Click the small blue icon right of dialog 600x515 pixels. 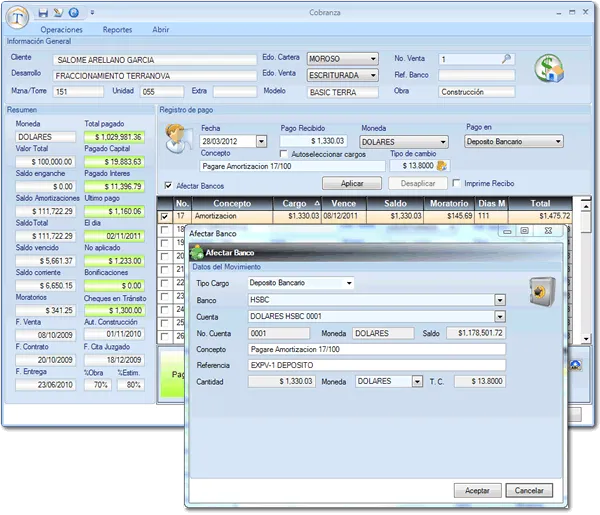point(575,365)
